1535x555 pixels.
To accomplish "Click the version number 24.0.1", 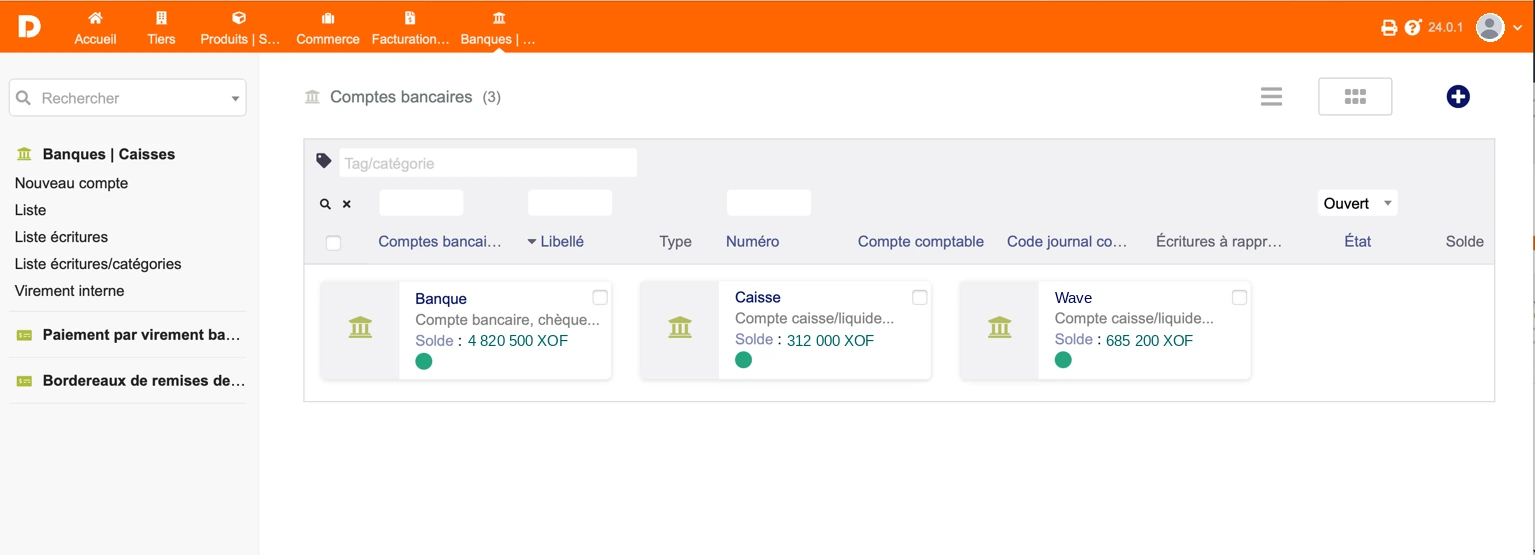I will tap(1445, 27).
